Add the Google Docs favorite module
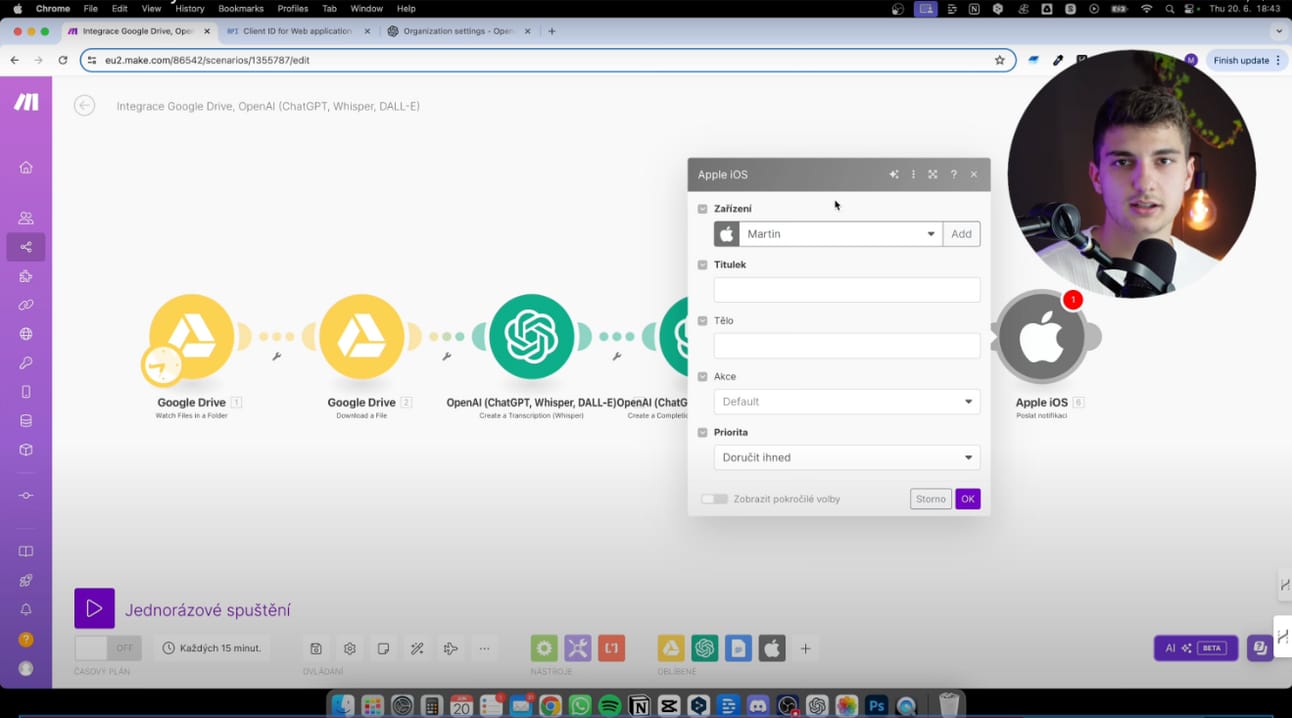The width and height of the screenshot is (1292, 718). click(x=738, y=648)
